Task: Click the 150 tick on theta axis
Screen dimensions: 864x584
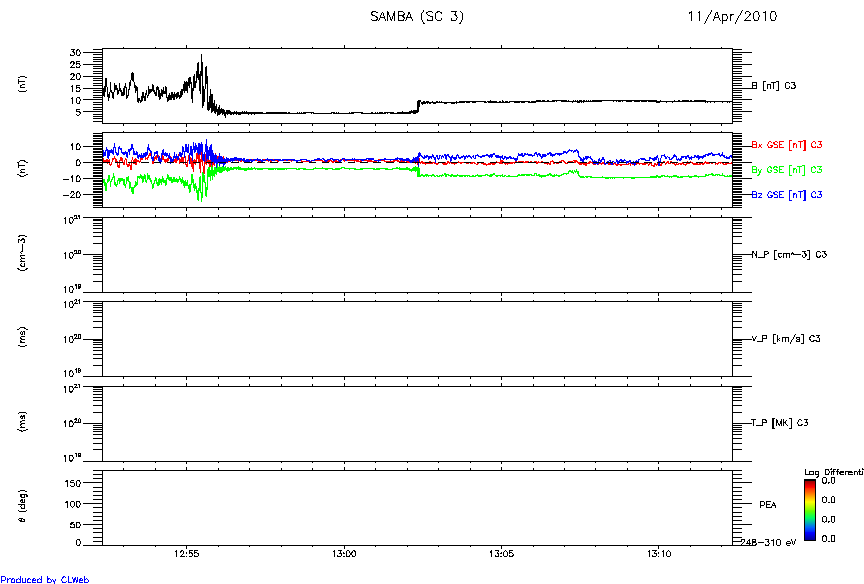Action: tap(74, 483)
